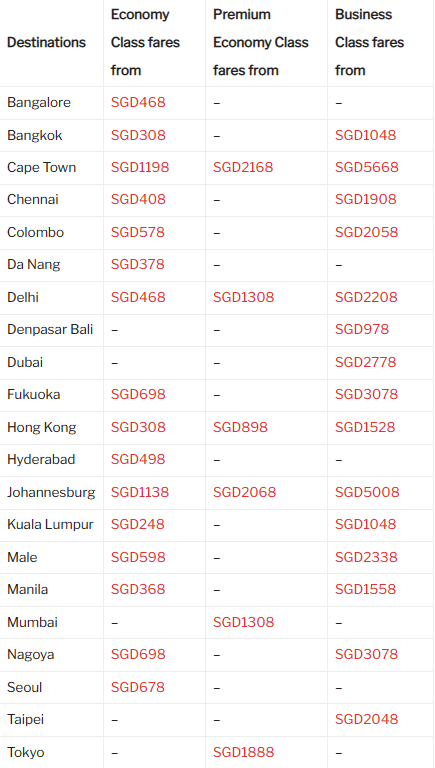Click Male Business Class fare SGD2338
Image resolution: width=435 pixels, height=768 pixels.
click(366, 557)
